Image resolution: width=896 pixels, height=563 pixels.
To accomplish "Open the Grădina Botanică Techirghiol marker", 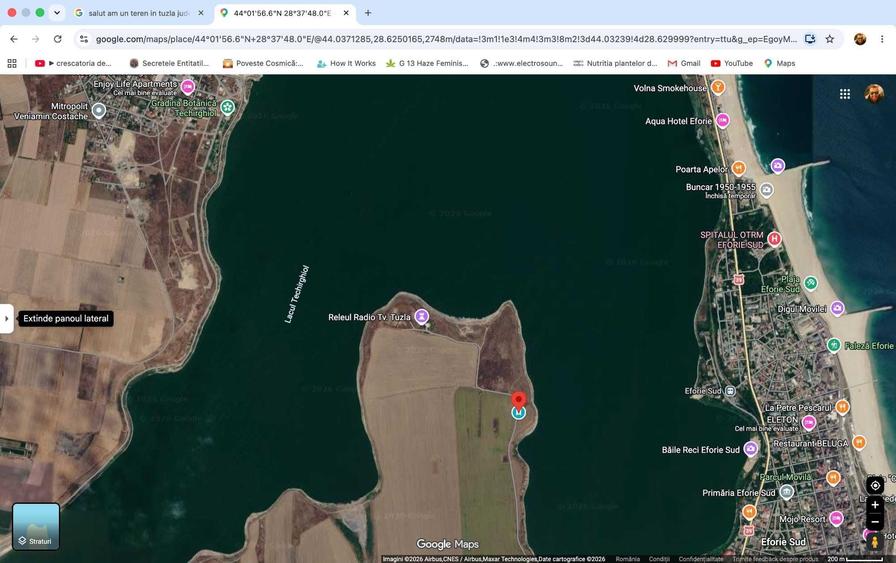I will pyautogui.click(x=227, y=107).
